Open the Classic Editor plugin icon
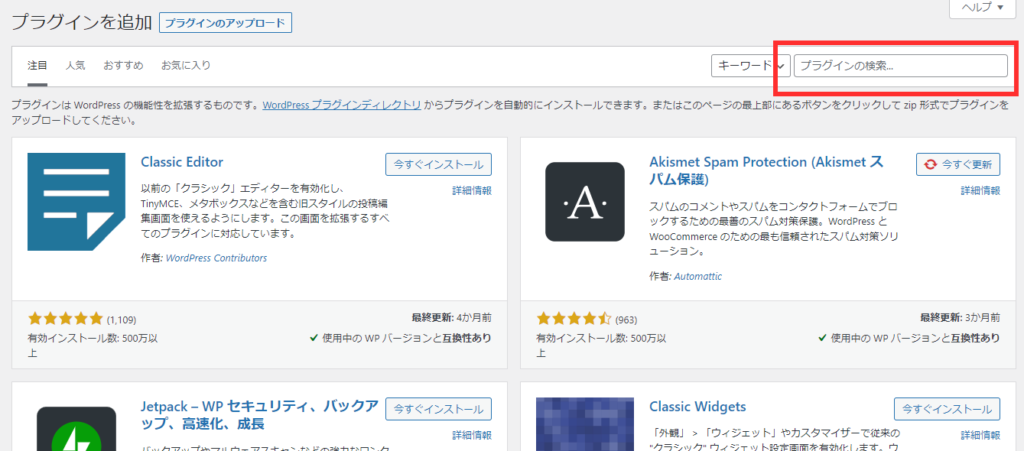The height and width of the screenshot is (451, 1024). pos(76,202)
